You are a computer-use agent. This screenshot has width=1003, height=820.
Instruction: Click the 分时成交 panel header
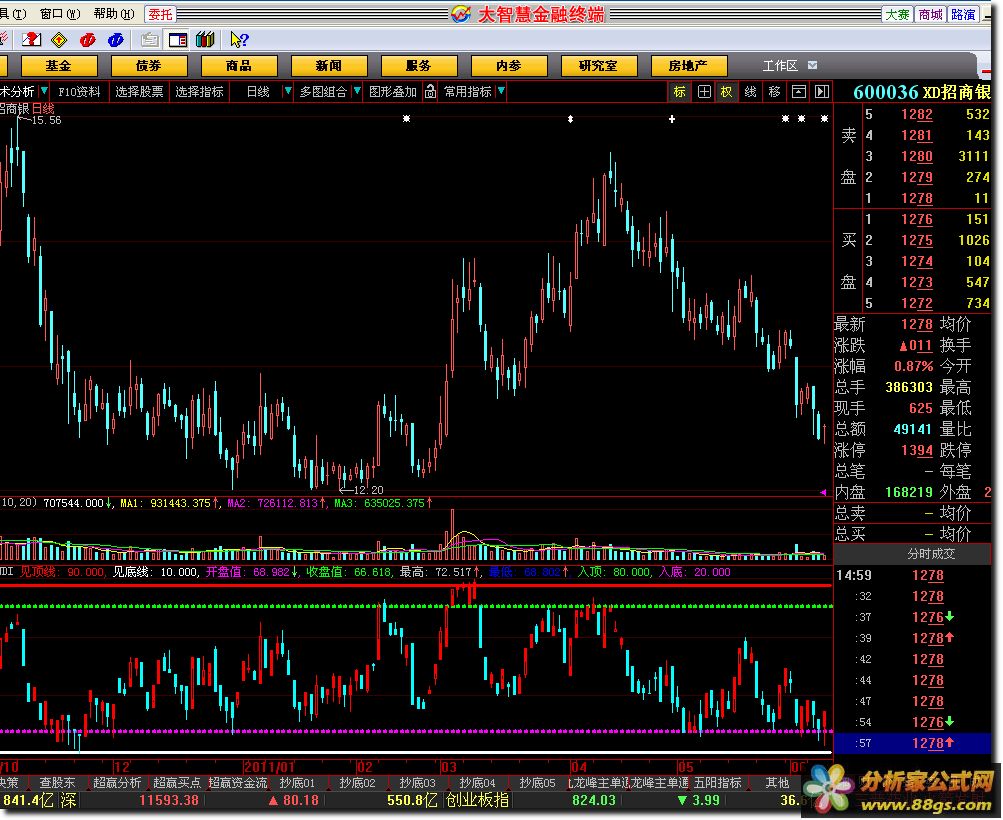coord(913,554)
